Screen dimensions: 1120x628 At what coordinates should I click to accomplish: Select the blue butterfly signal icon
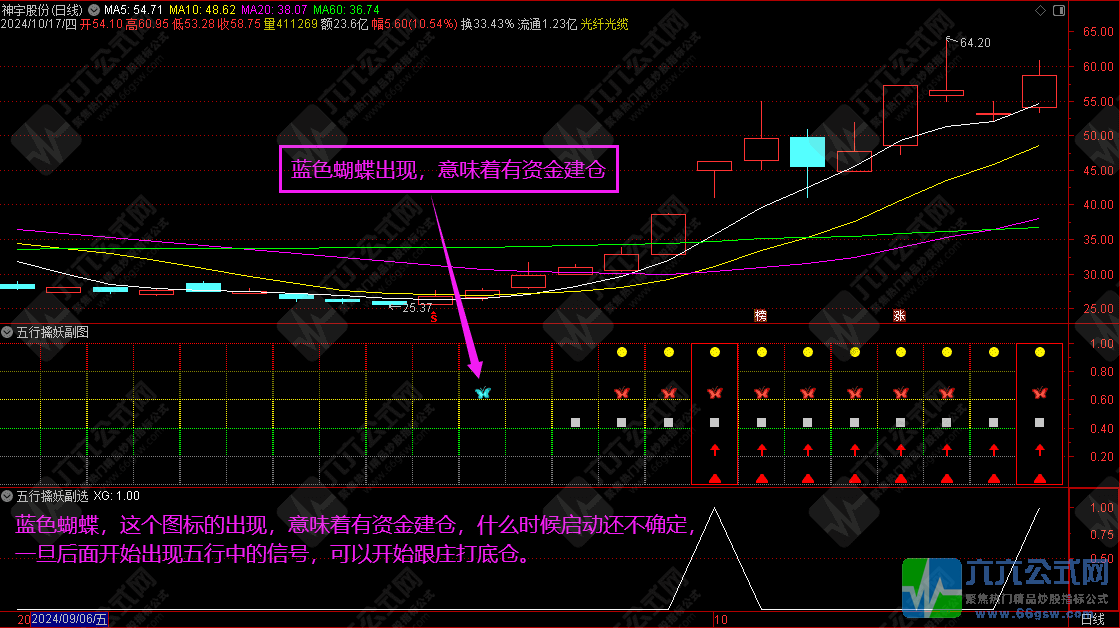(482, 392)
